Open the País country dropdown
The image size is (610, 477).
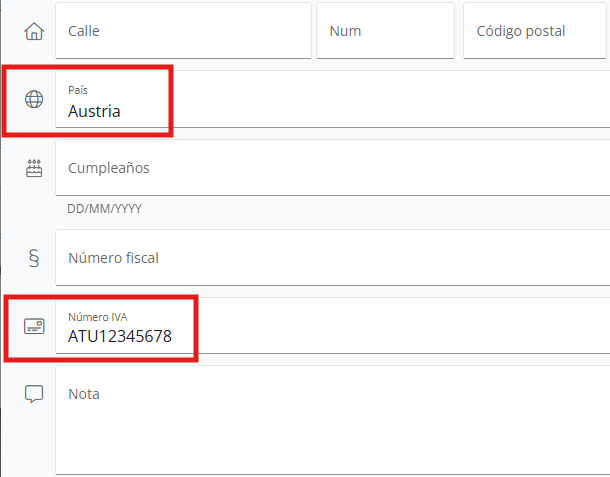point(333,99)
